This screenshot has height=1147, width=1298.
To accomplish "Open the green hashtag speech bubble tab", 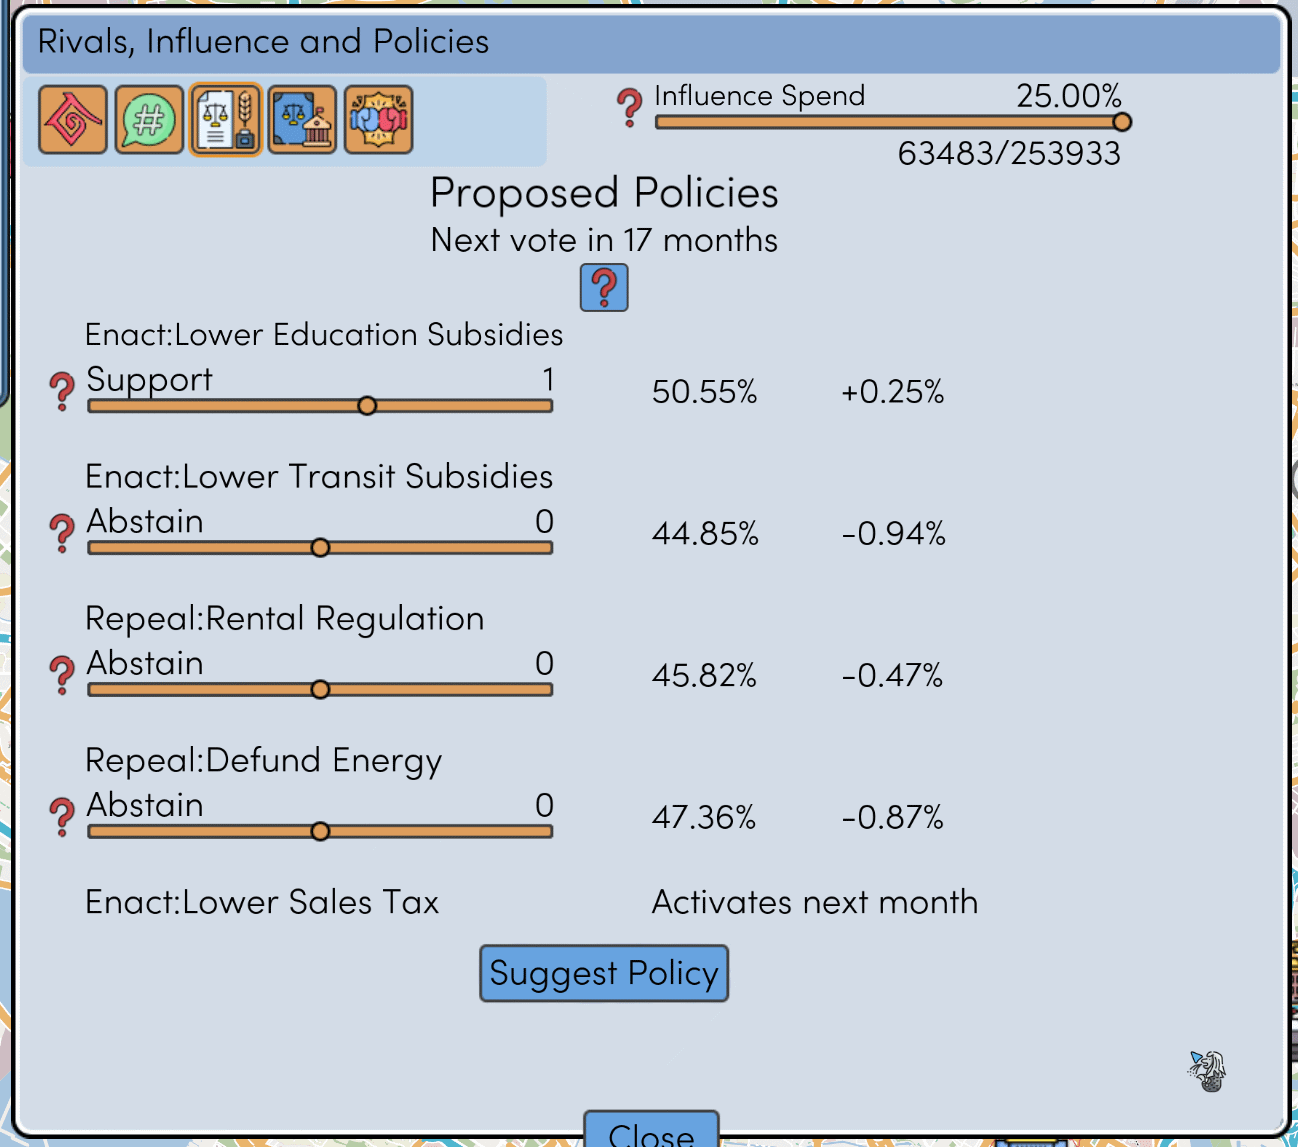I will click(x=149, y=120).
